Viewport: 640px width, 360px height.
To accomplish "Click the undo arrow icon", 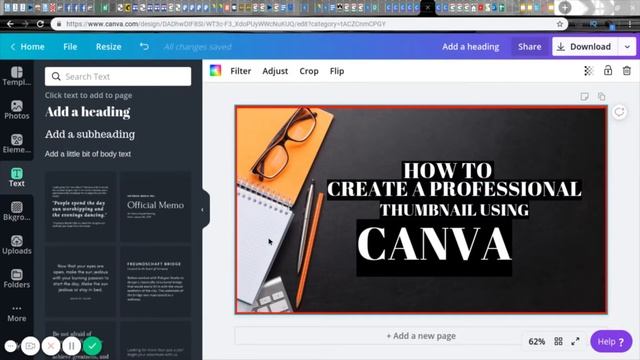I will tap(144, 47).
